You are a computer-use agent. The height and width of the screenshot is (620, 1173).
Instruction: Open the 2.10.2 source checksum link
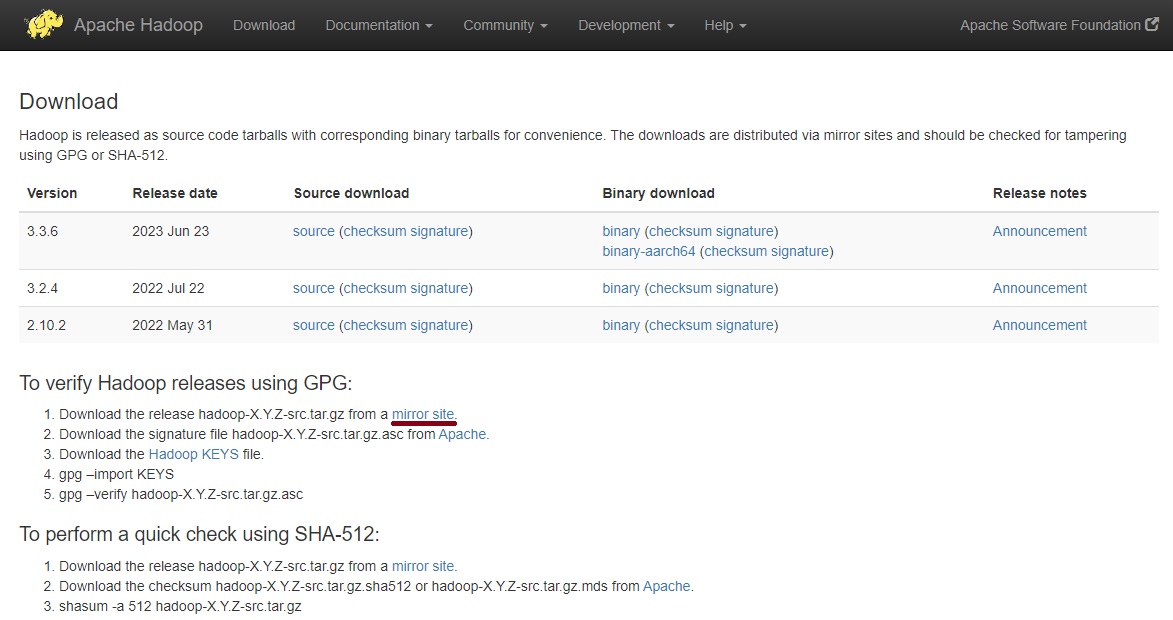(375, 325)
